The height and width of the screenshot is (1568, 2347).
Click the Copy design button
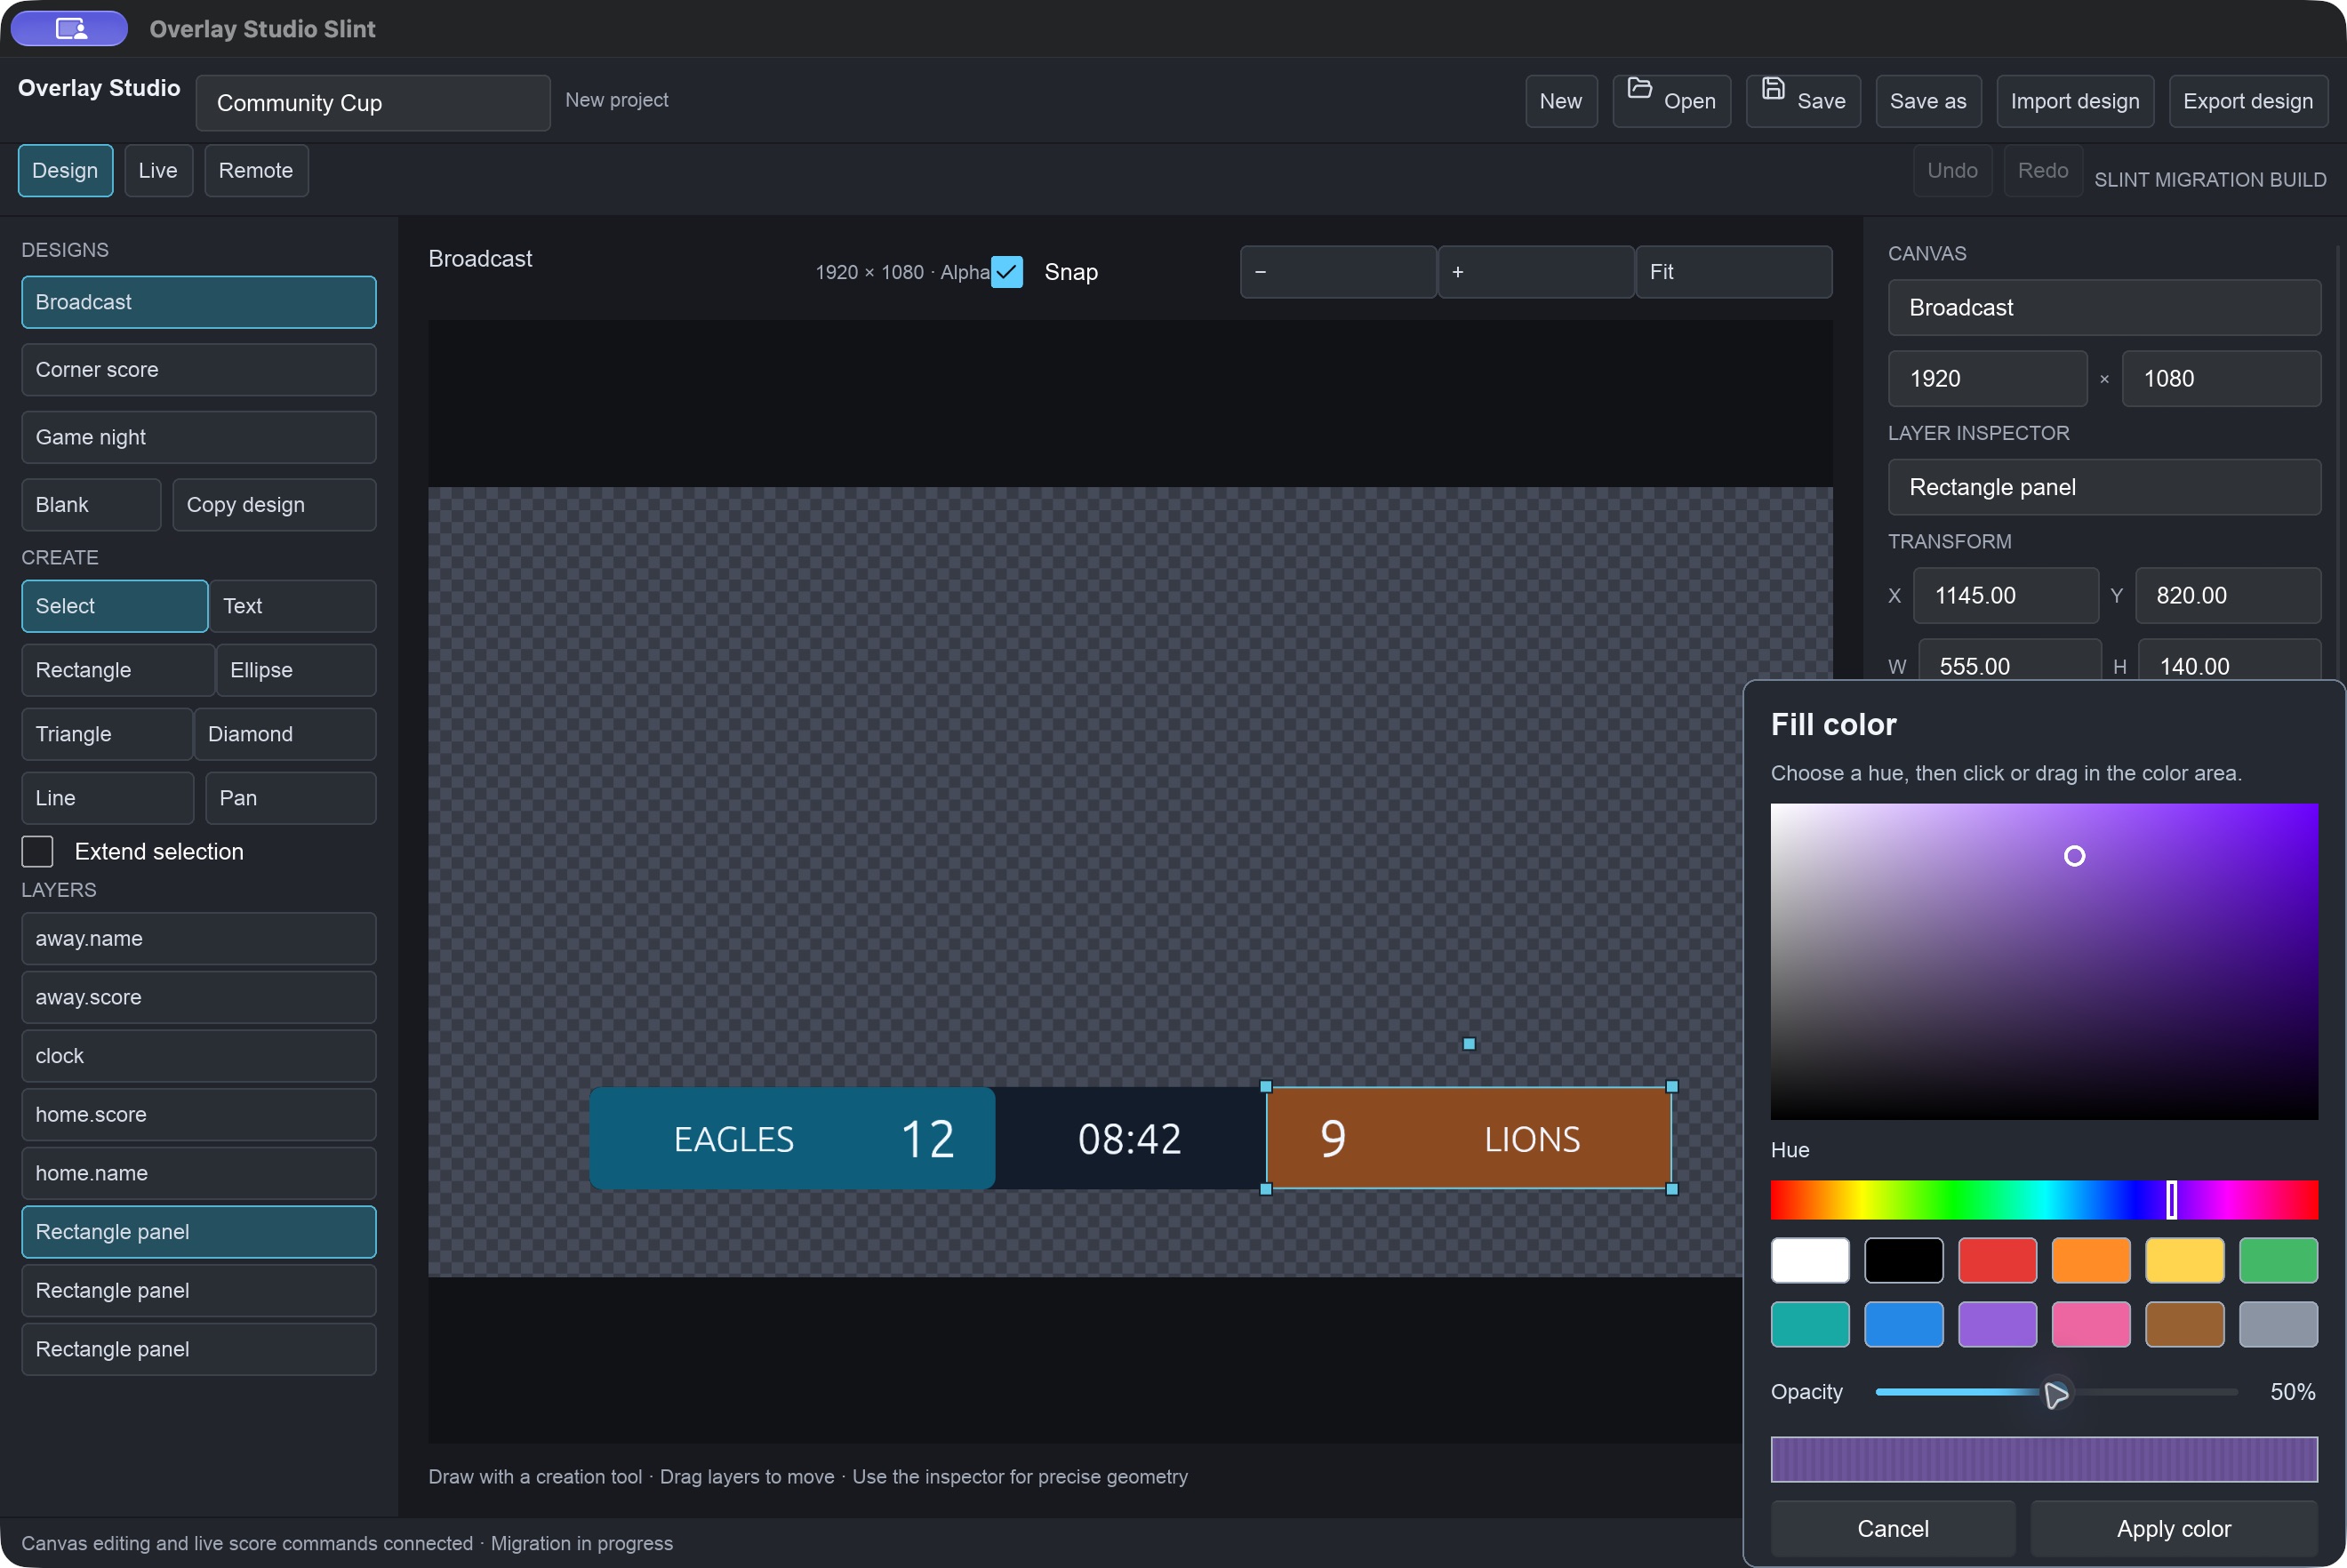[x=274, y=505]
